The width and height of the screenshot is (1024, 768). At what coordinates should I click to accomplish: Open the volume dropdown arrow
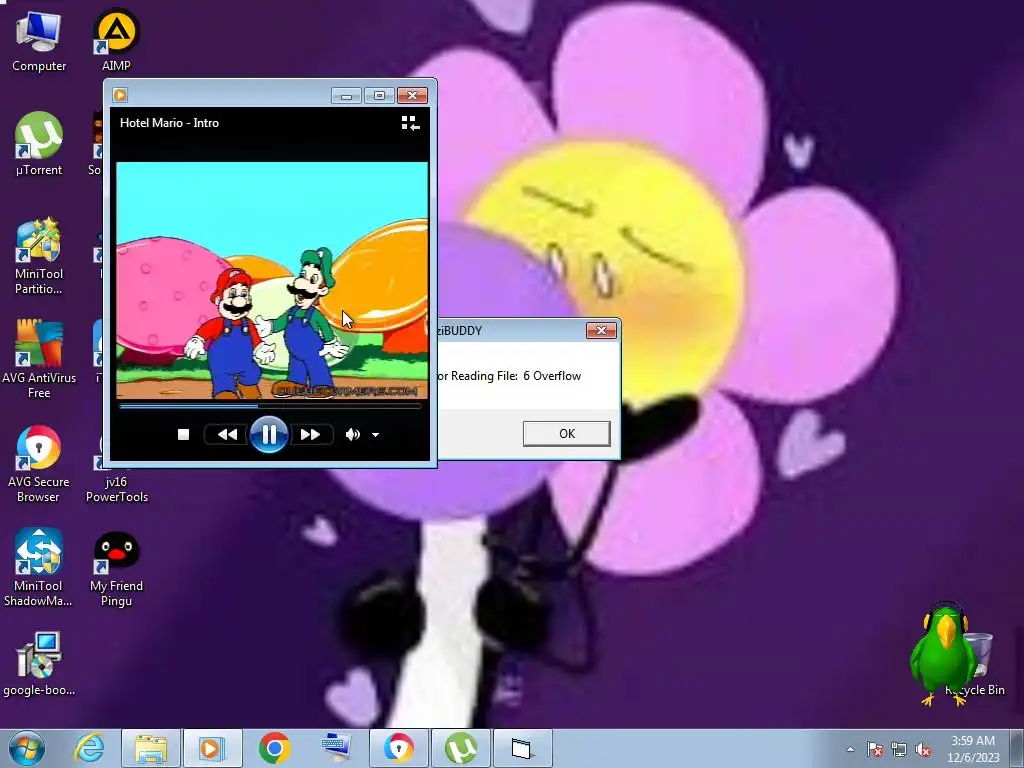pos(376,435)
